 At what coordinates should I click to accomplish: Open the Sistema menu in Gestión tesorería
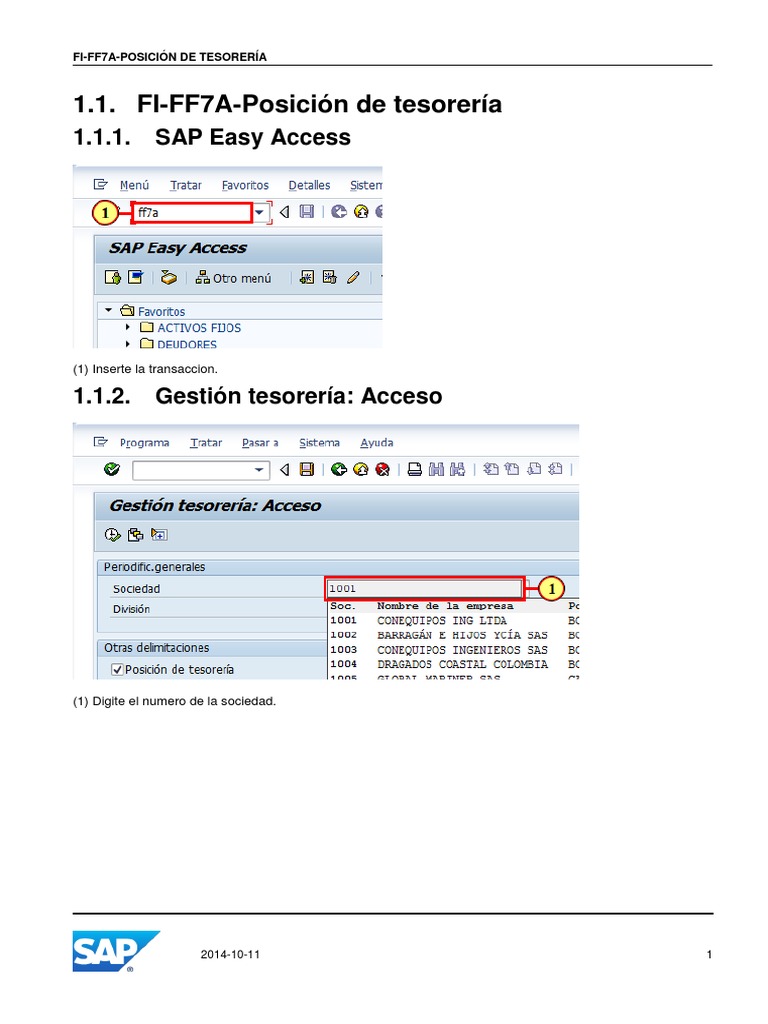319,443
